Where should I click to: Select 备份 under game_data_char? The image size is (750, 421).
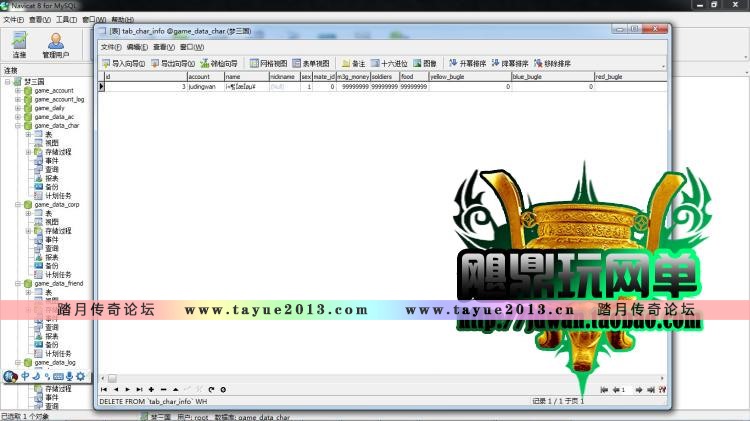52,187
